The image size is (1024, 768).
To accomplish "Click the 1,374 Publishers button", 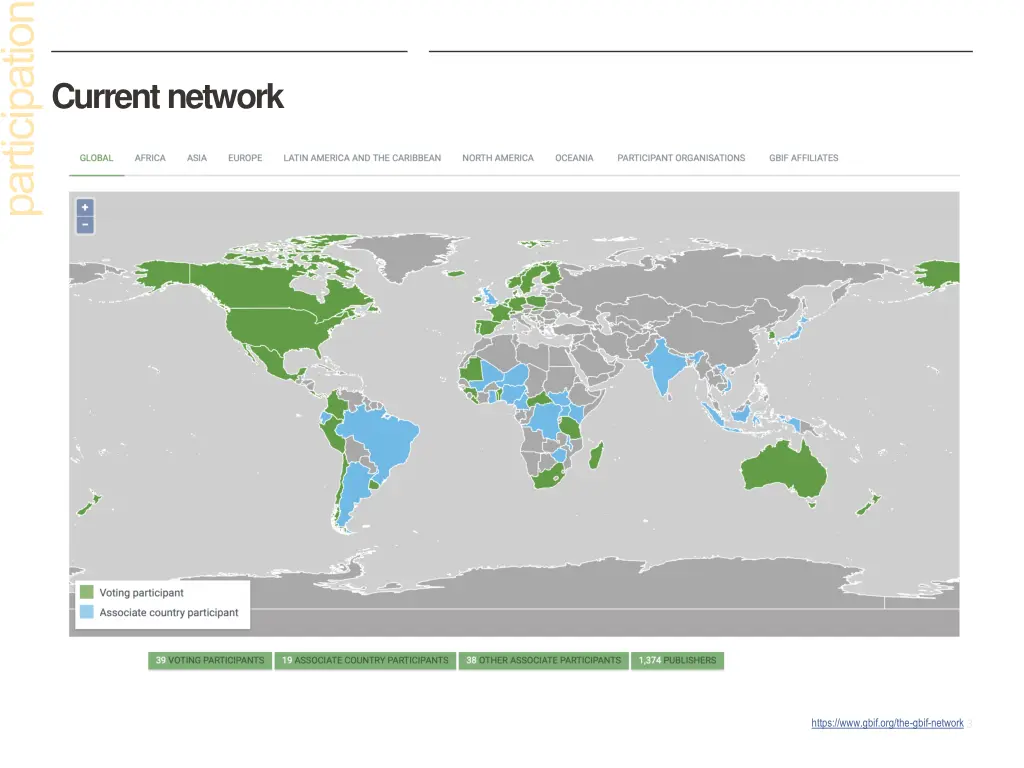I will (677, 661).
